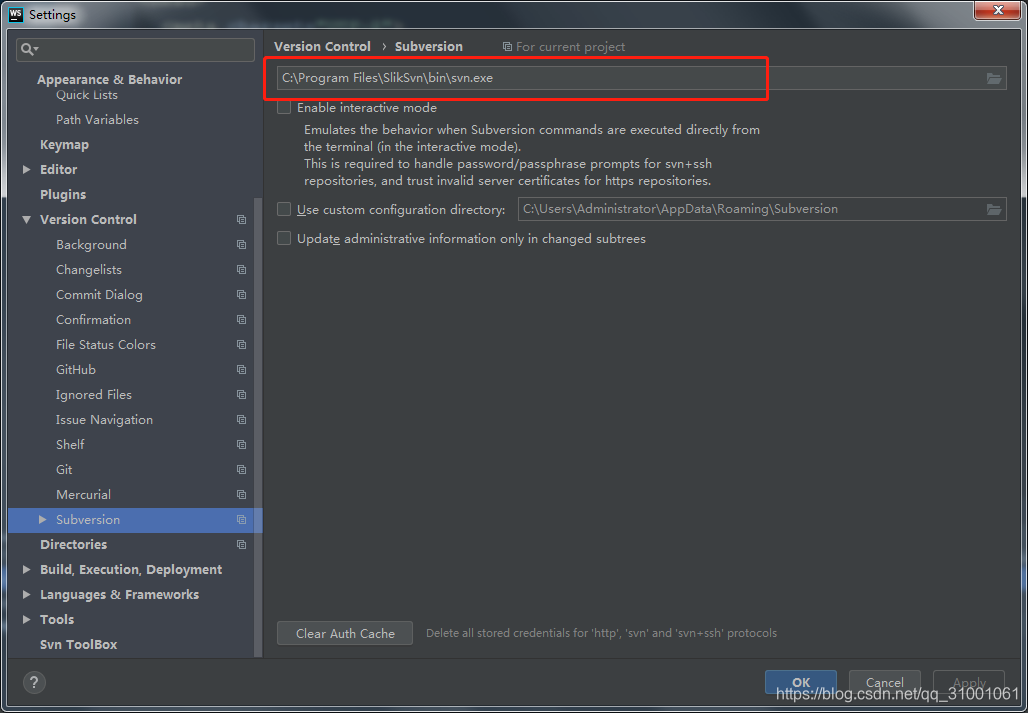Screen dimensions: 1028x713
Task: Expand Build, Execution, Deployment section
Action: (27, 569)
